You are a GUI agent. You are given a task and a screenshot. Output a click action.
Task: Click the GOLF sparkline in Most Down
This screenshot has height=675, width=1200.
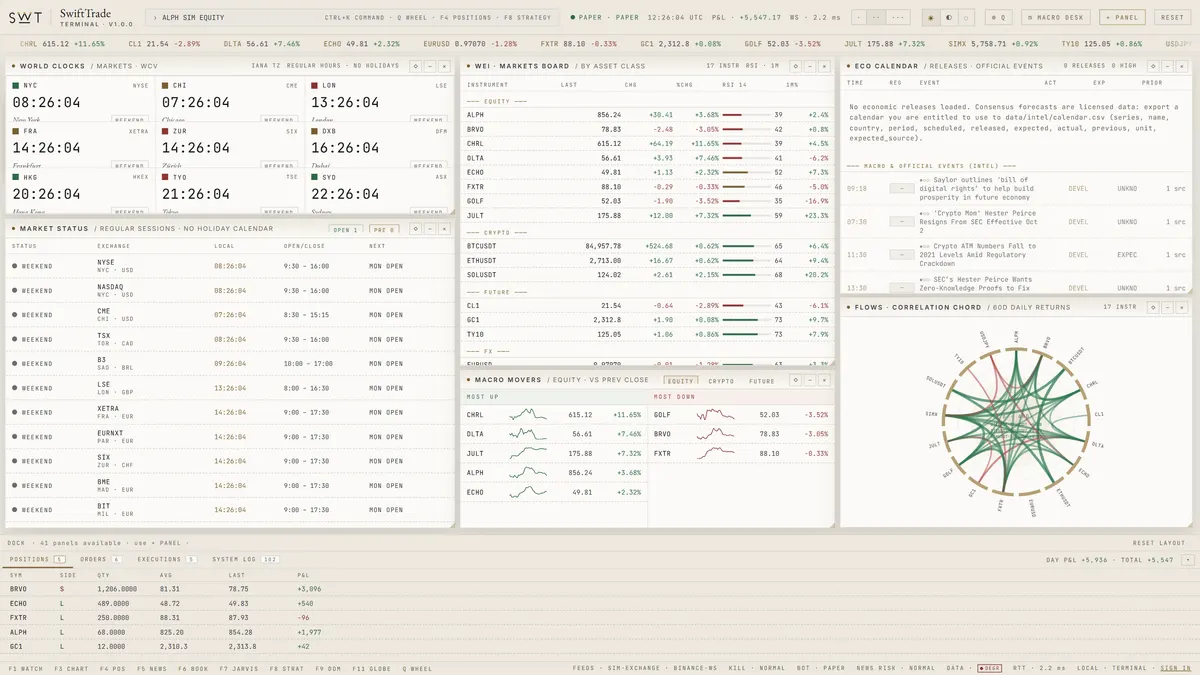pos(716,414)
